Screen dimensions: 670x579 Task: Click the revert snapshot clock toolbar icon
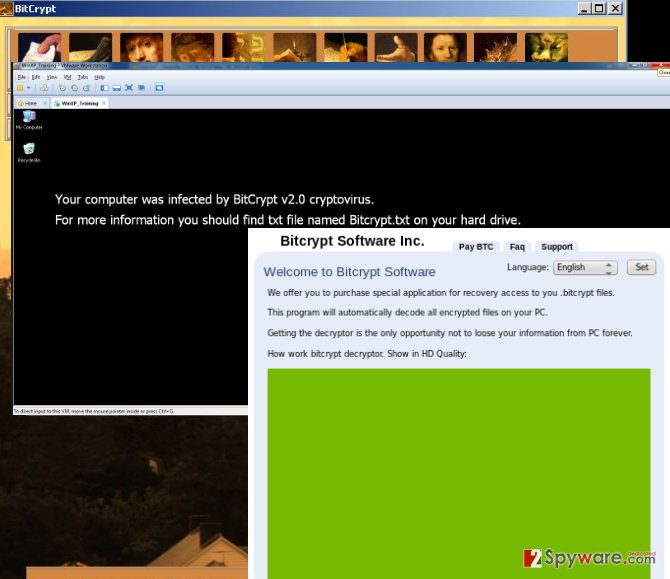coord(74,88)
